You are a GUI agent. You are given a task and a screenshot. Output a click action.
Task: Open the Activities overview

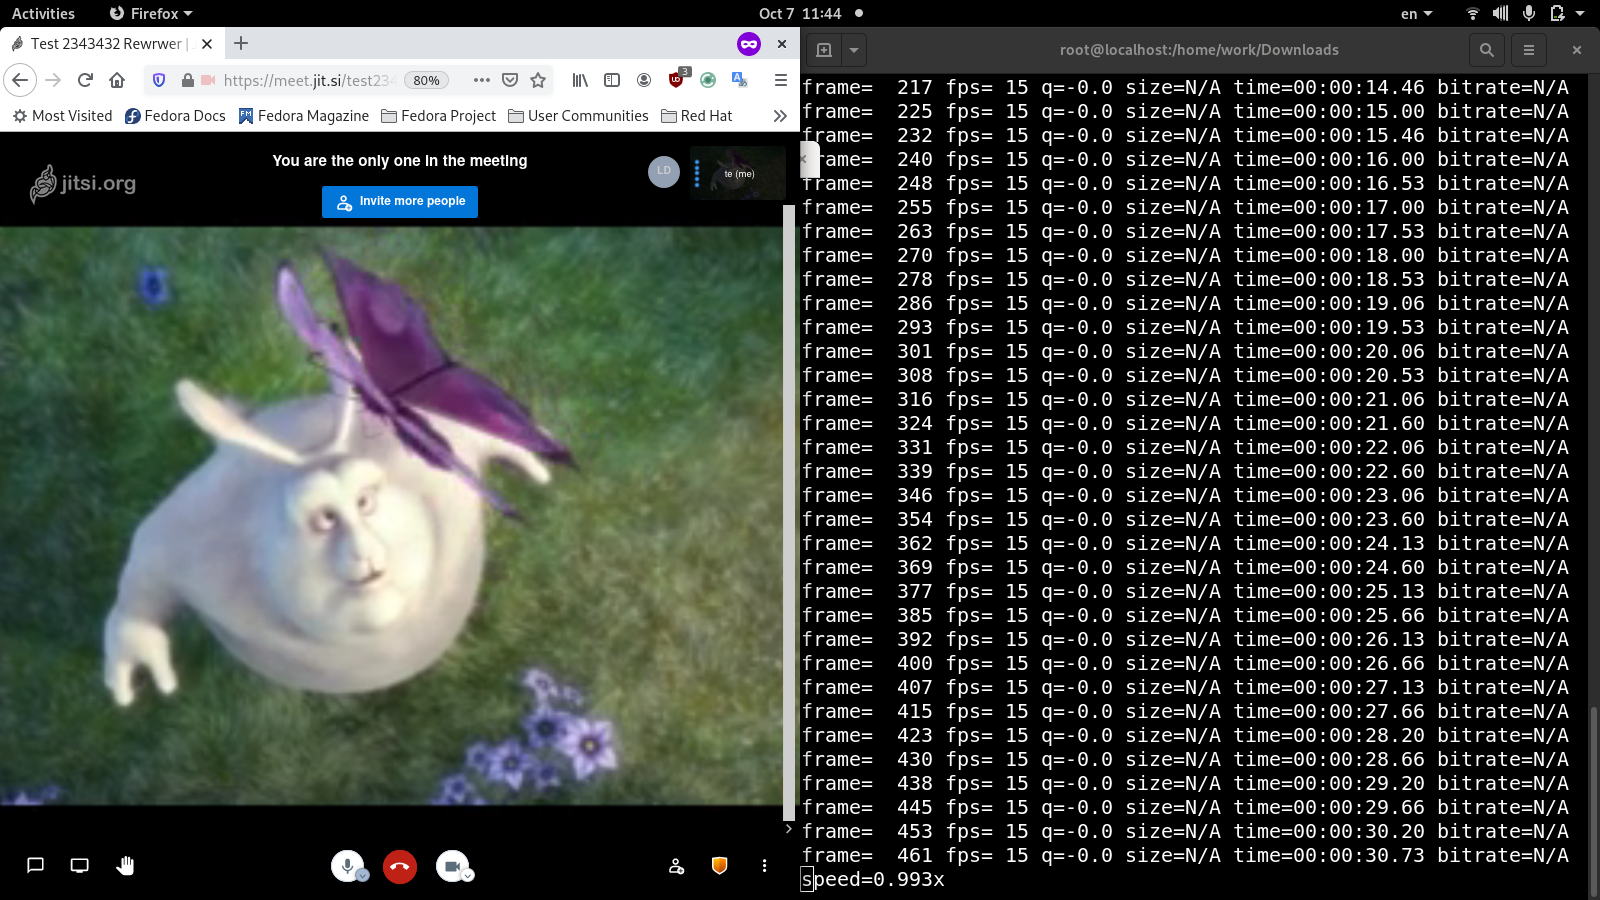[43, 14]
